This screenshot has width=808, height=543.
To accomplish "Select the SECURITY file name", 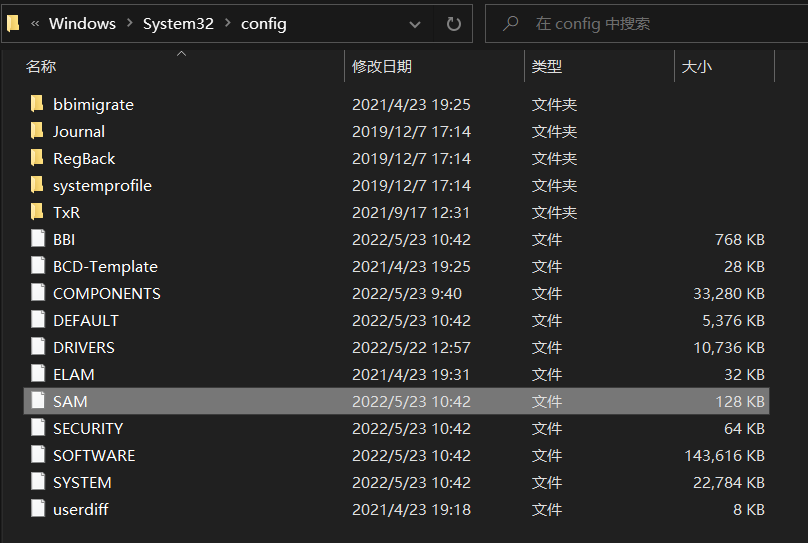I will point(88,428).
